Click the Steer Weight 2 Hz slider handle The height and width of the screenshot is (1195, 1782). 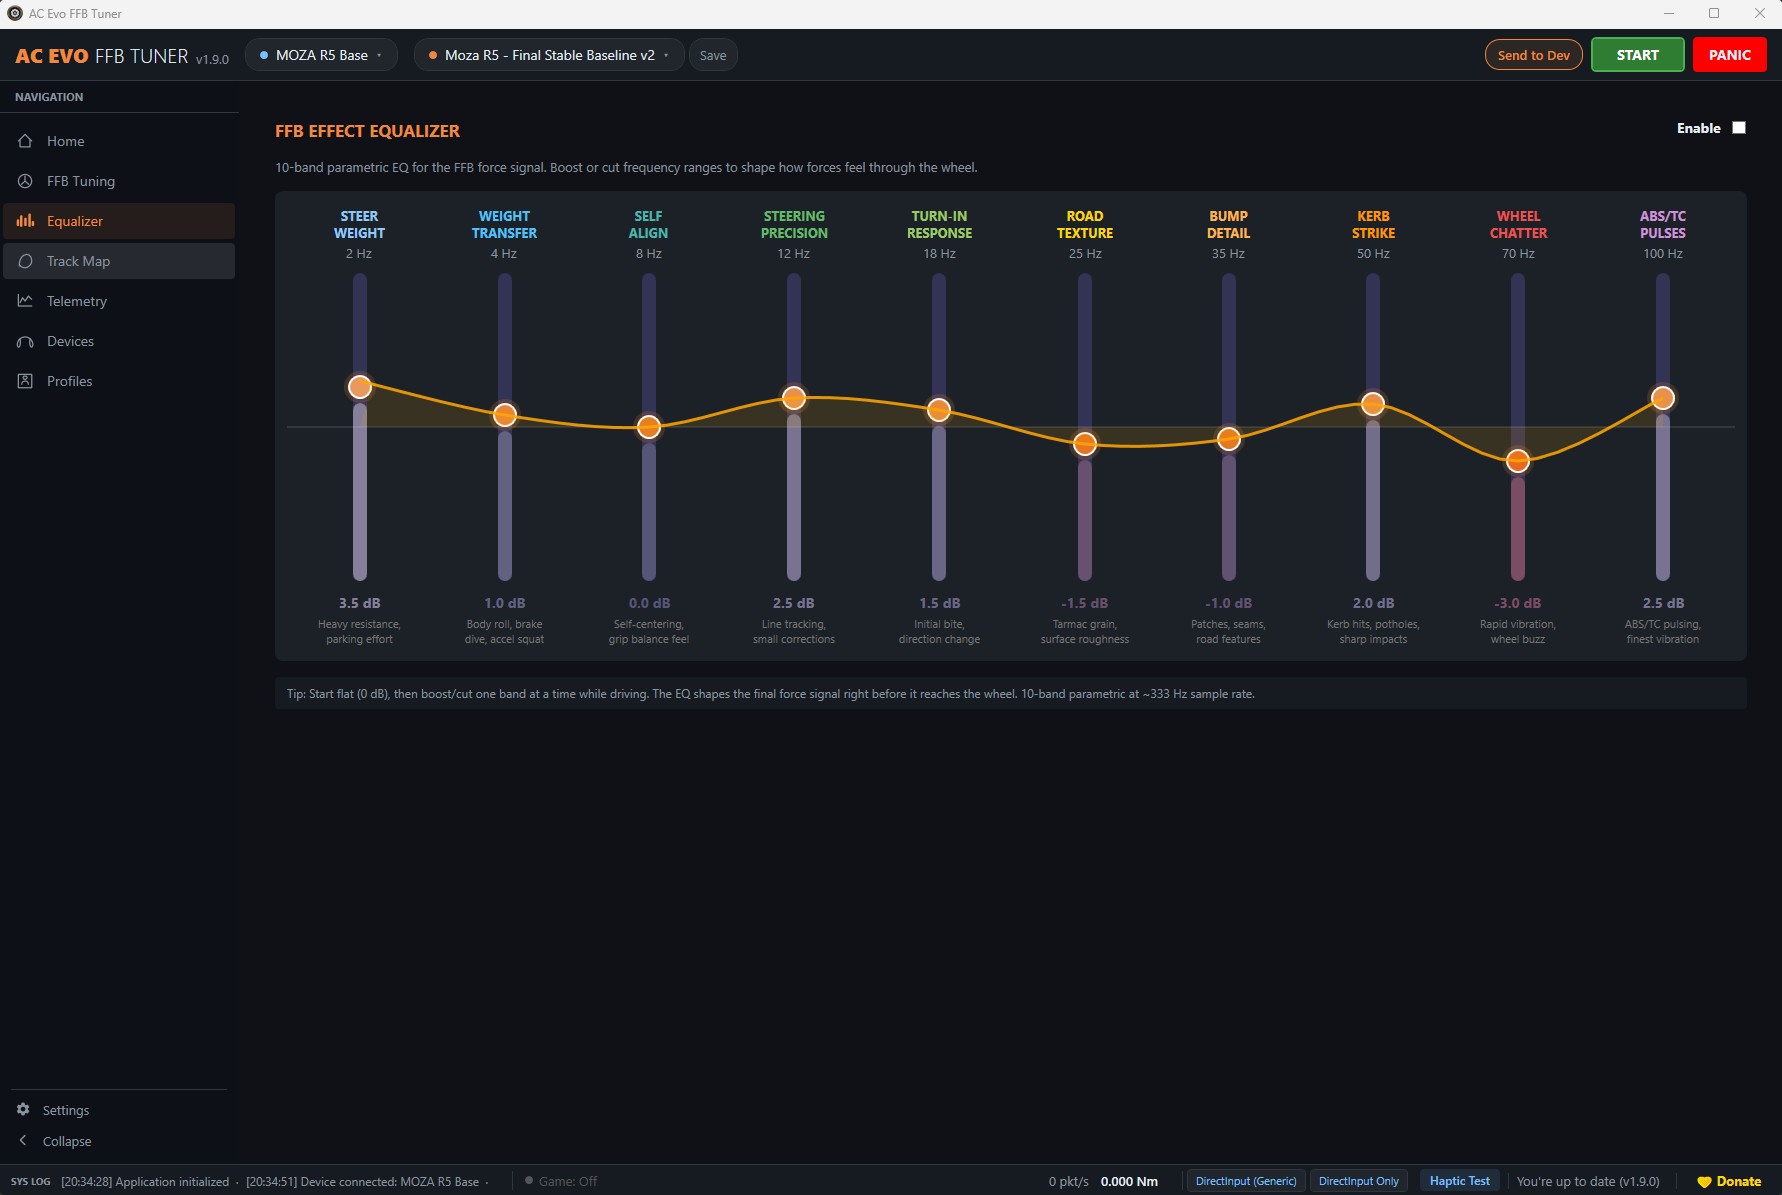360,387
